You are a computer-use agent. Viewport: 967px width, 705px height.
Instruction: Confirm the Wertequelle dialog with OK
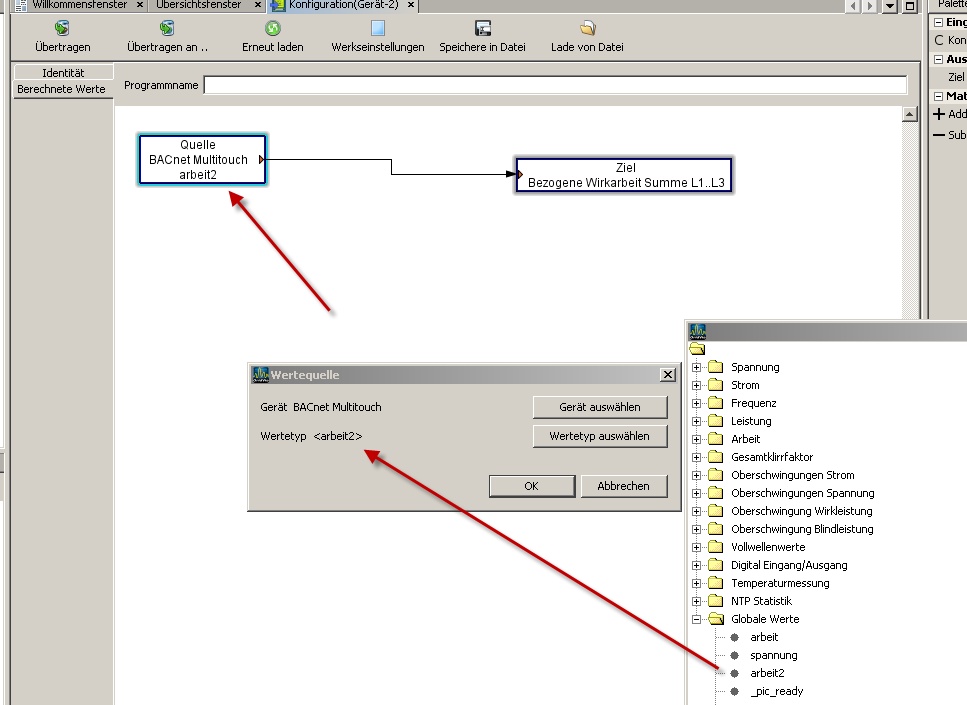(x=531, y=486)
